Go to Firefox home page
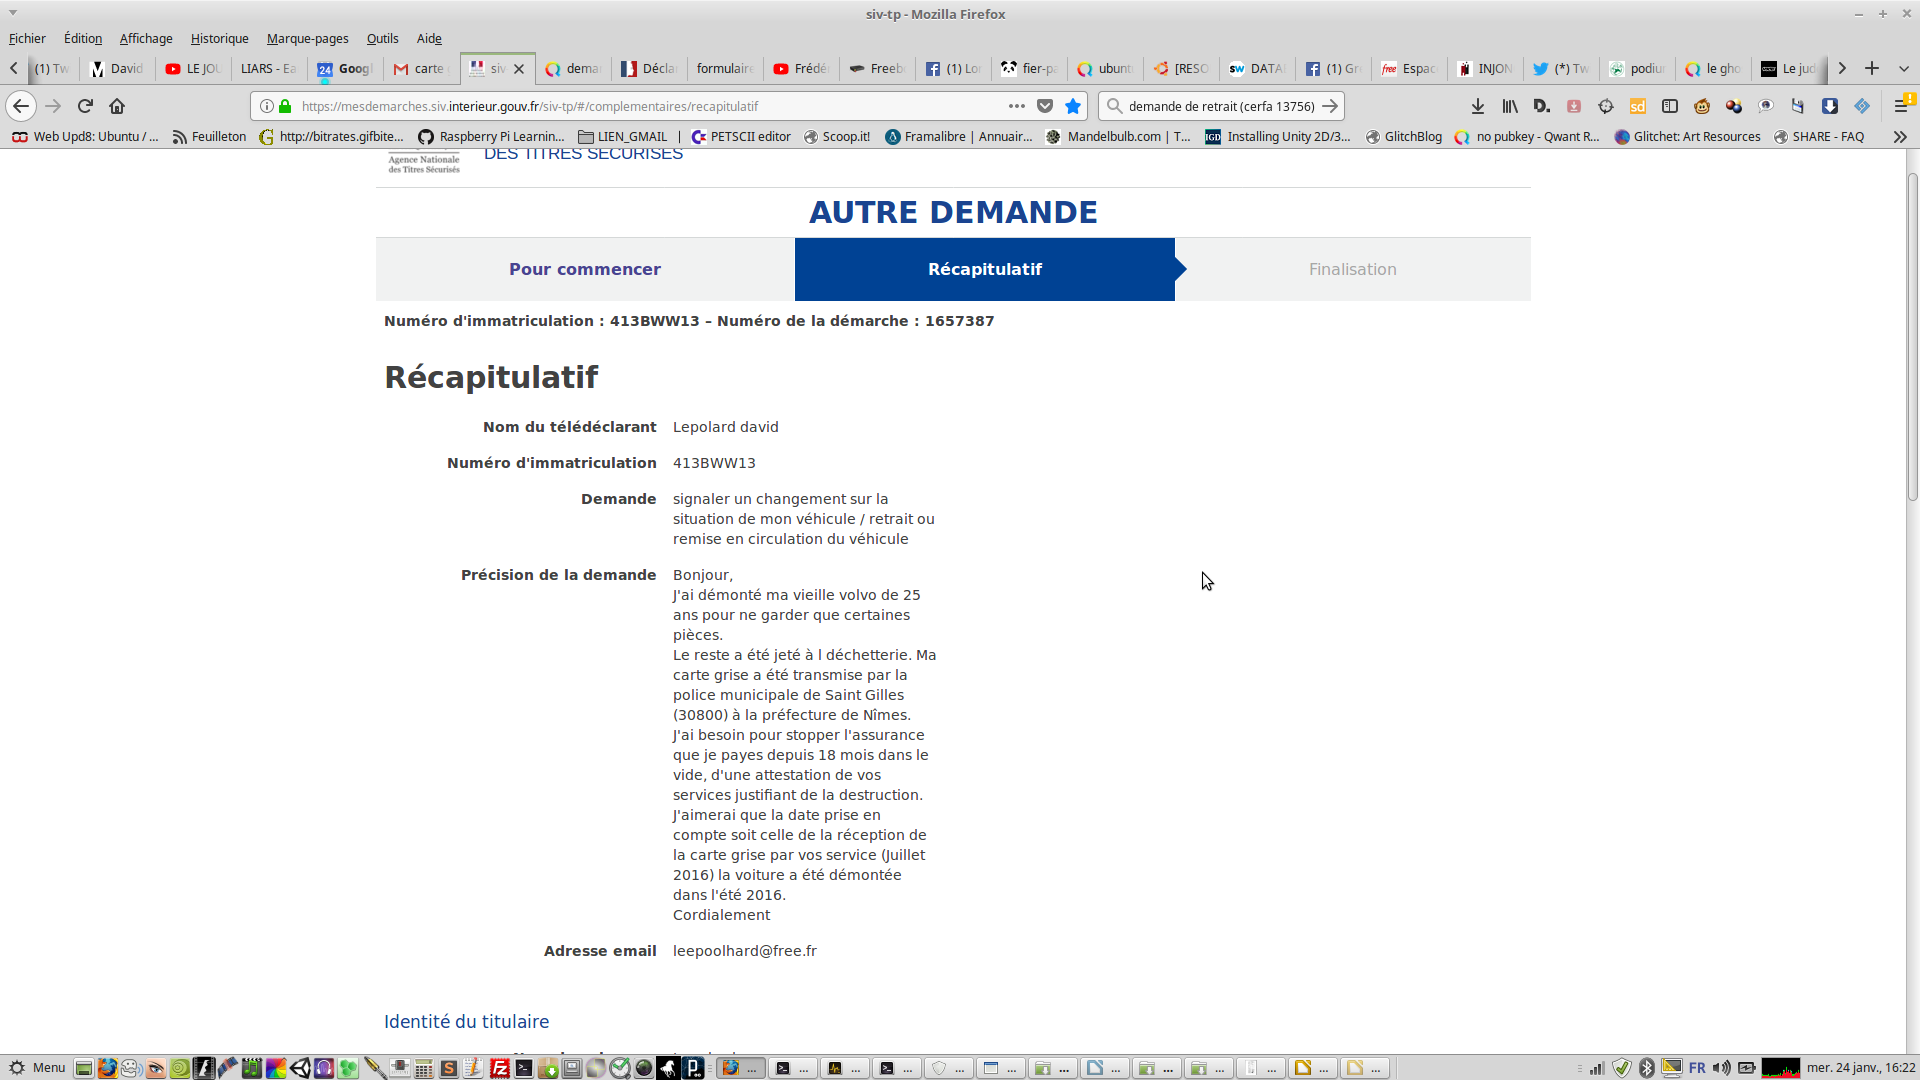Screen dimensions: 1920x1080 coord(117,106)
